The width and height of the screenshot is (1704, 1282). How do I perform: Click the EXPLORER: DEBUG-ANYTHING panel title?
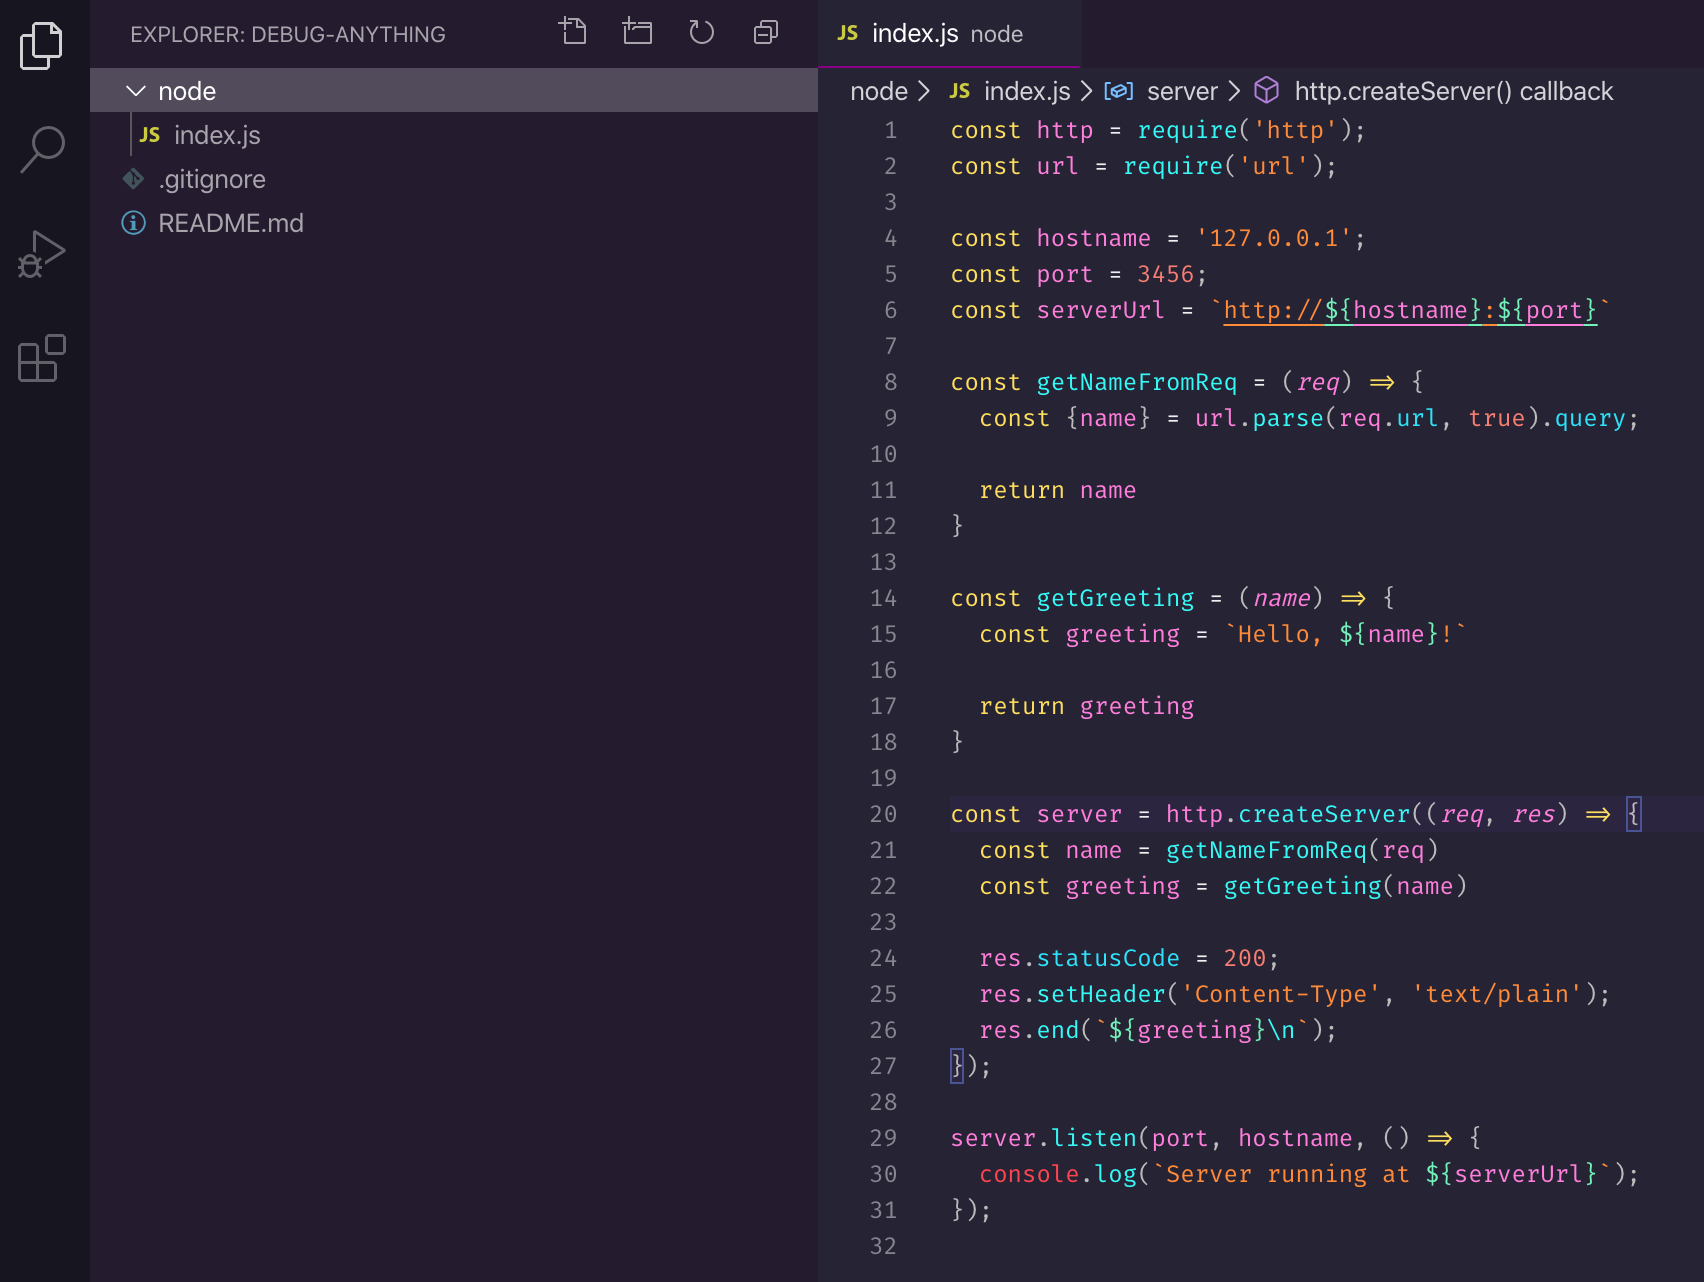288,34
